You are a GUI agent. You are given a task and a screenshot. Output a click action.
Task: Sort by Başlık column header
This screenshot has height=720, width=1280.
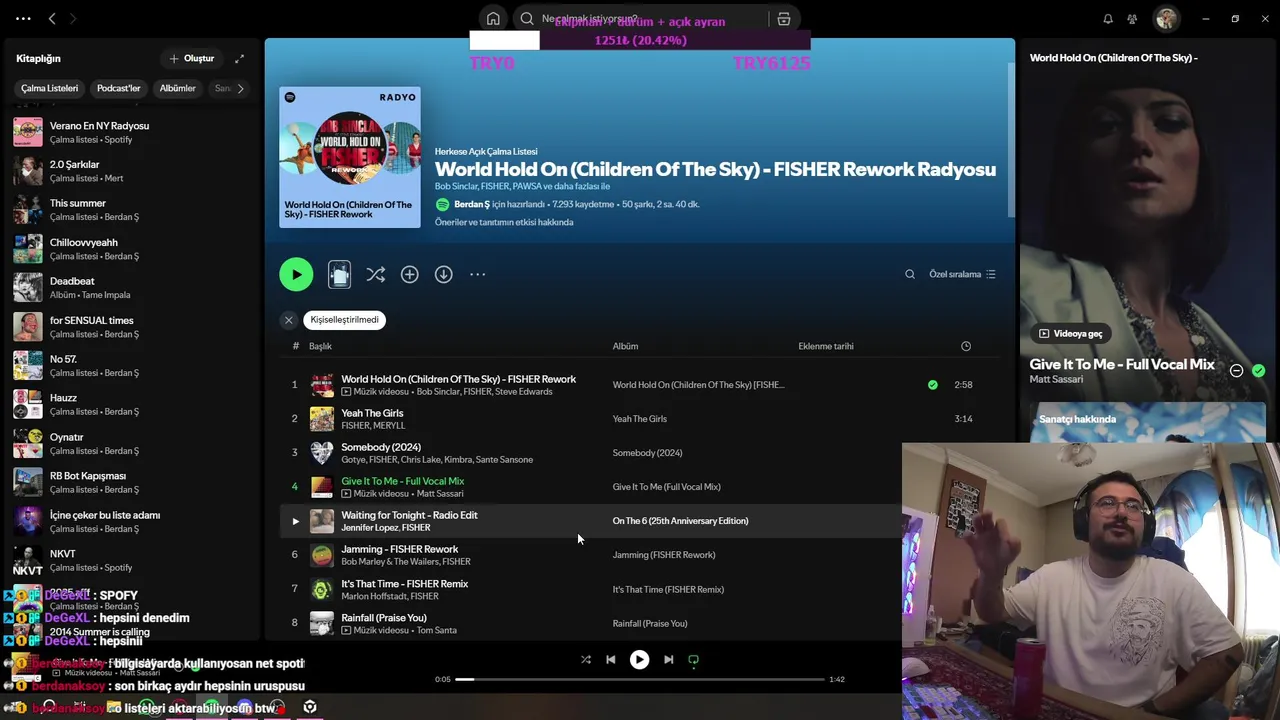click(x=320, y=346)
